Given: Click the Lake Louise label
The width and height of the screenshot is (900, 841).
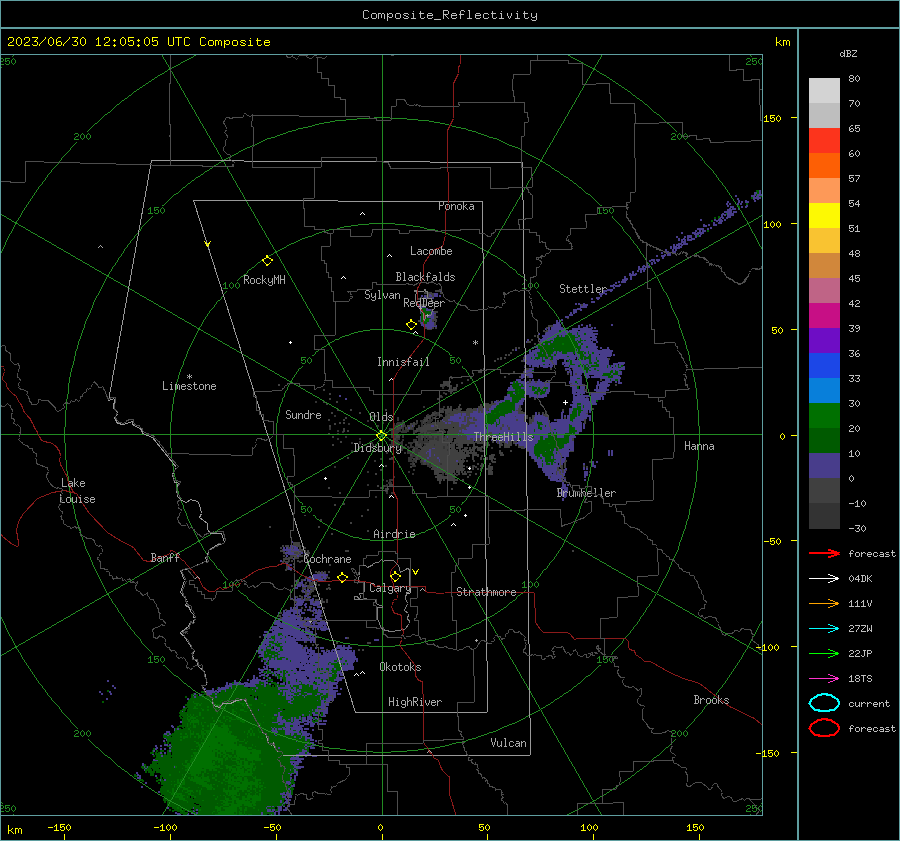Looking at the screenshot, I should coord(77,491).
